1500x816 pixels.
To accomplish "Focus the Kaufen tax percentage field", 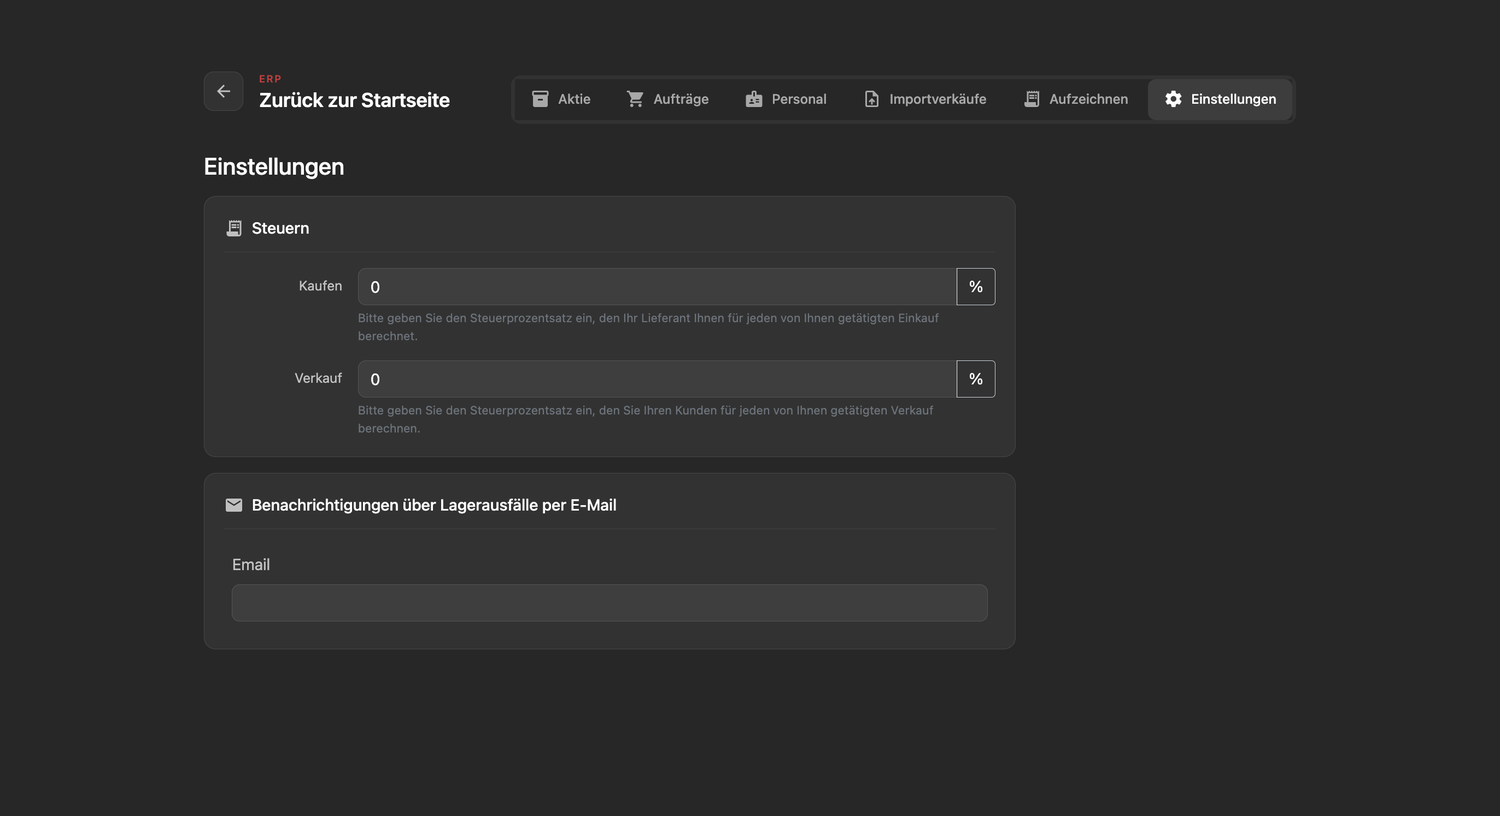I will [x=657, y=287].
